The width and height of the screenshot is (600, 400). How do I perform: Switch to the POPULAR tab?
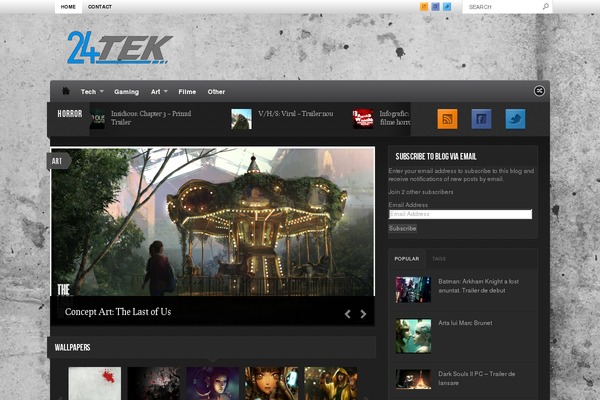[406, 259]
